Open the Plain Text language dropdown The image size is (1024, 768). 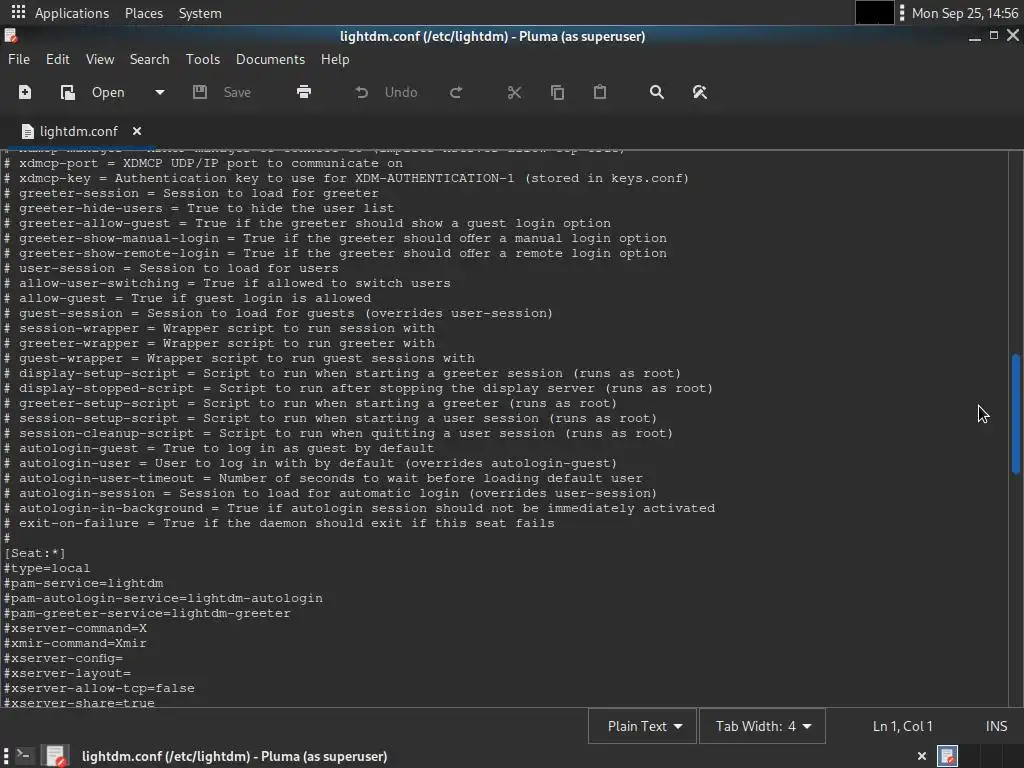pyautogui.click(x=643, y=726)
